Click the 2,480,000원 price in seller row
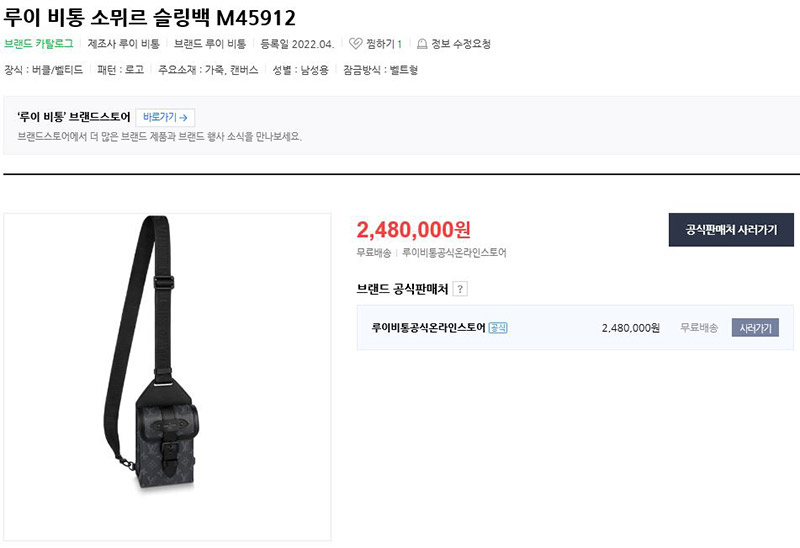The image size is (800, 548). pyautogui.click(x=631, y=328)
